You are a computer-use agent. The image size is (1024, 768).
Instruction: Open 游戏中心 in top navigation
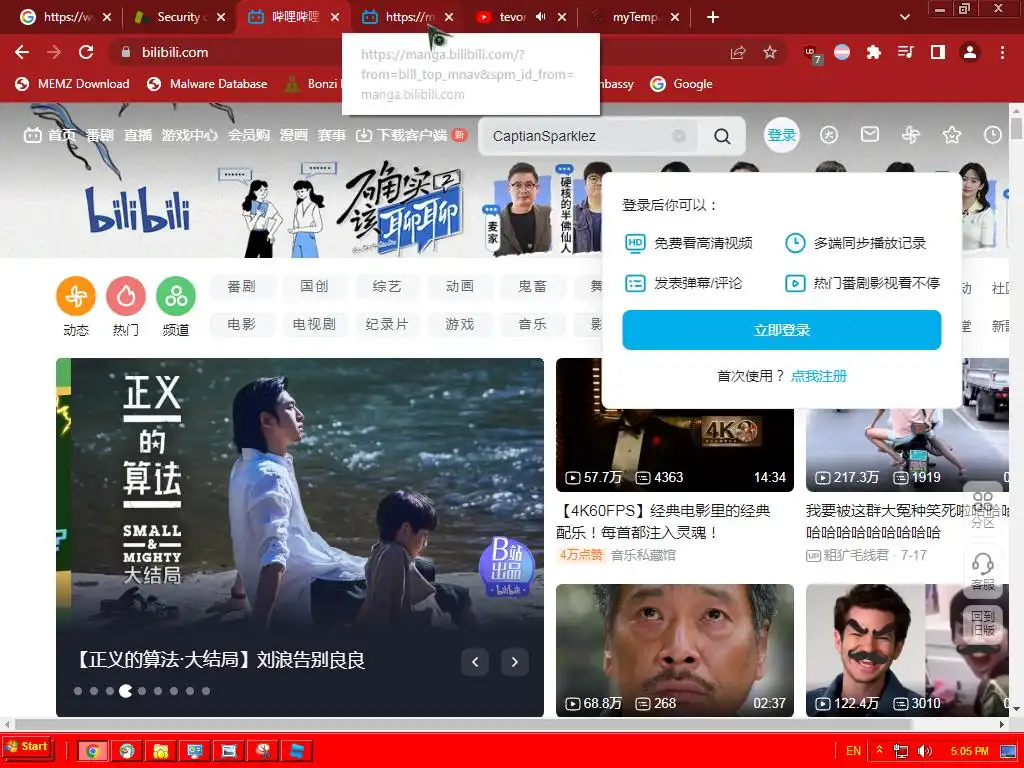[x=190, y=135]
